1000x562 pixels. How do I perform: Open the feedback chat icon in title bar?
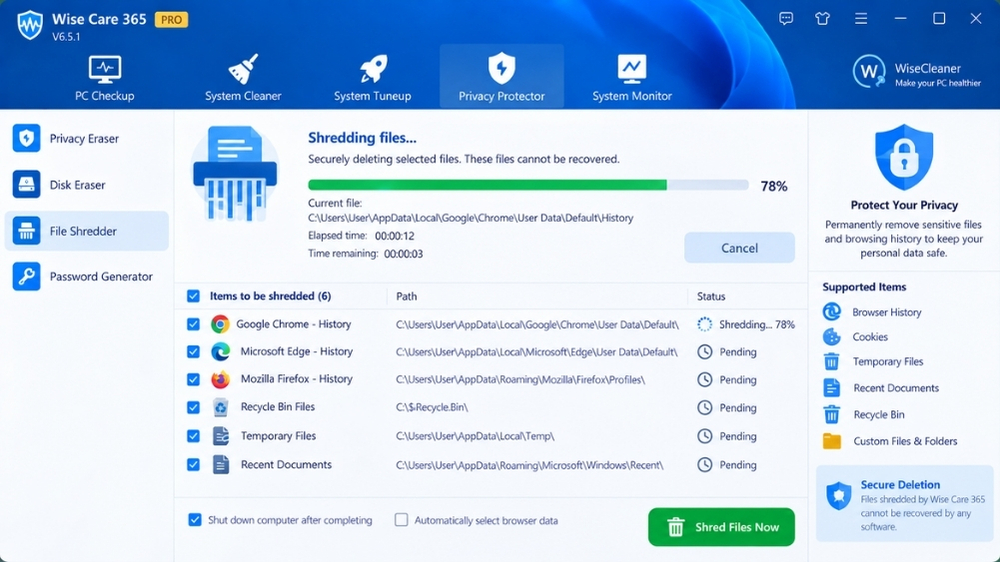[786, 18]
